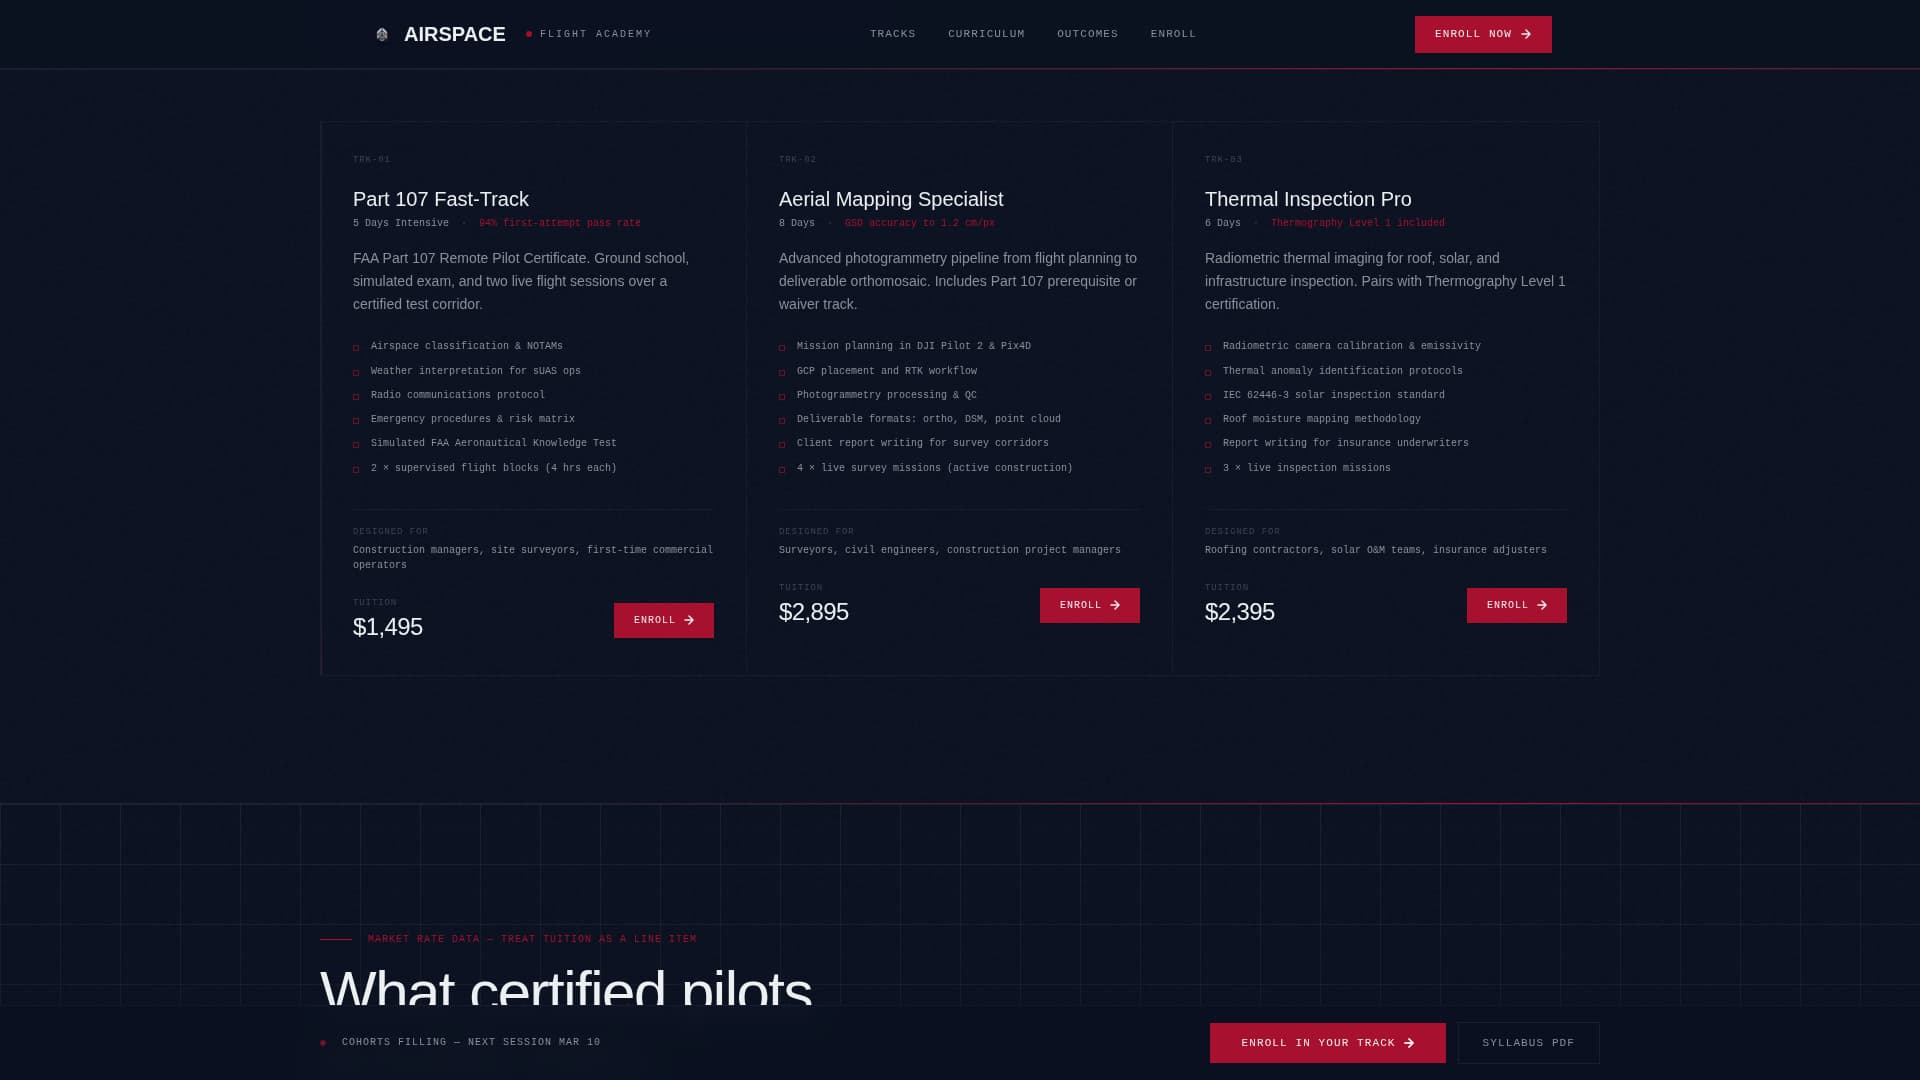Image resolution: width=1920 pixels, height=1080 pixels.
Task: Check the Airspace classification & NOTAMs box
Action: click(x=356, y=347)
